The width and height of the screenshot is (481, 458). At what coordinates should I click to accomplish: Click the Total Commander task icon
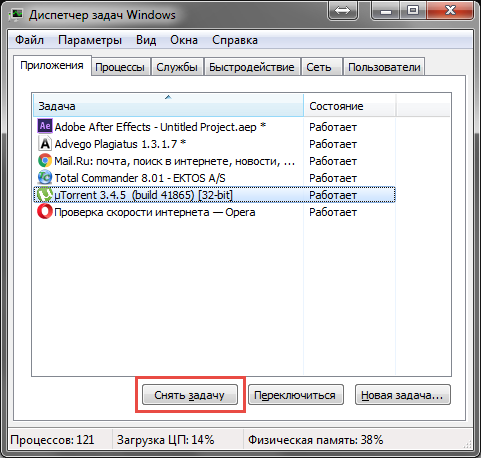coord(45,178)
